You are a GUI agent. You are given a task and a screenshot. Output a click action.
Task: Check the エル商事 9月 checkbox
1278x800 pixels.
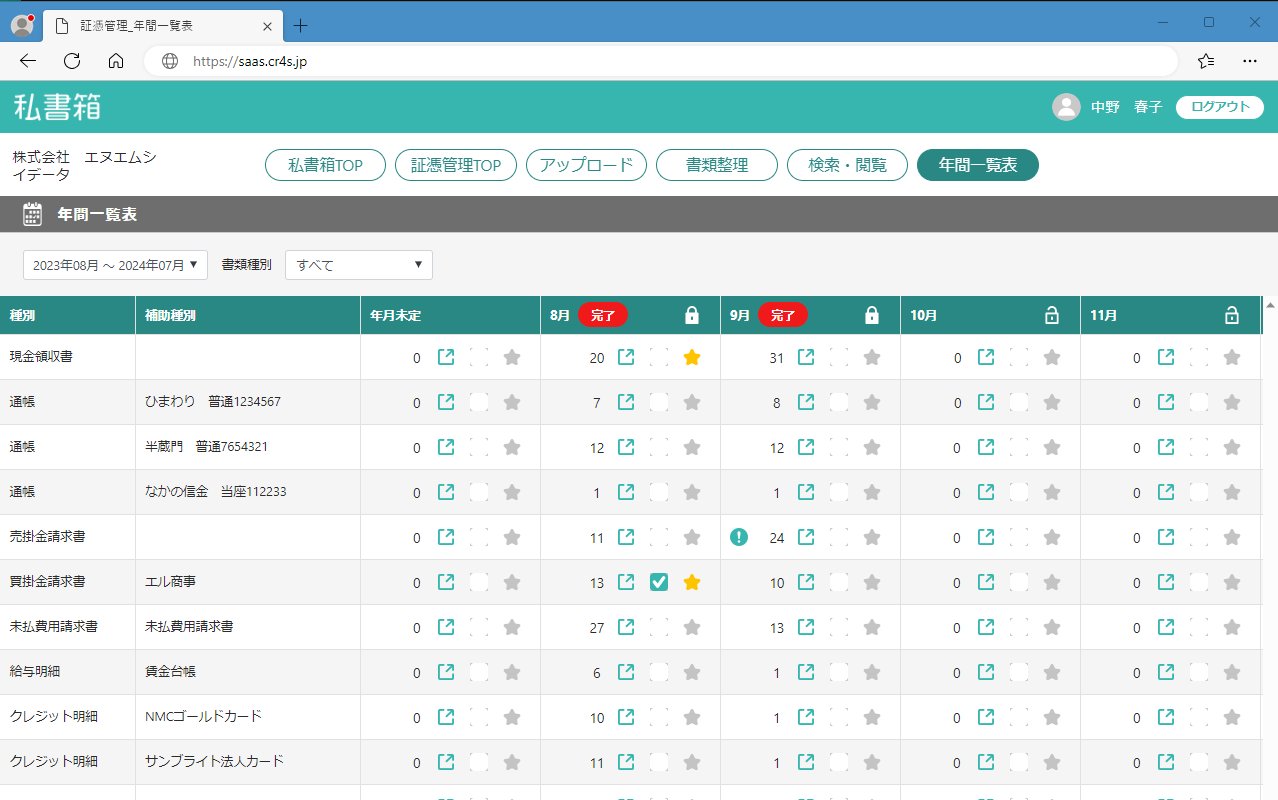[x=839, y=582]
